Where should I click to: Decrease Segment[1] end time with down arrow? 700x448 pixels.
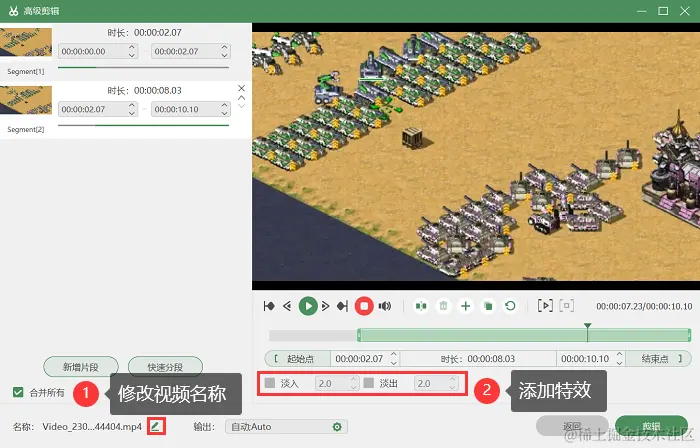click(x=225, y=55)
